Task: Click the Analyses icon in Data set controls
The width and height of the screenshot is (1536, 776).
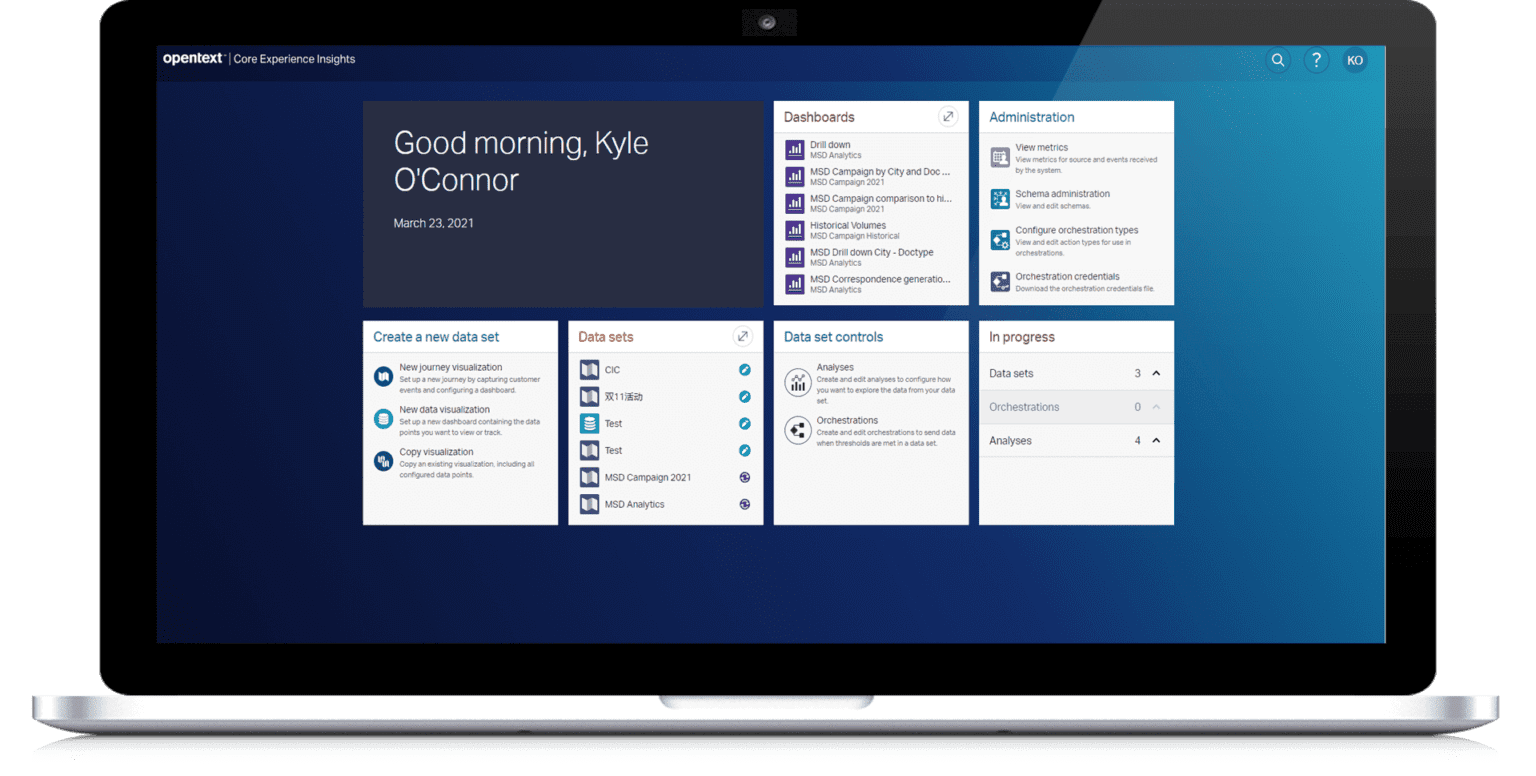Action: click(797, 382)
